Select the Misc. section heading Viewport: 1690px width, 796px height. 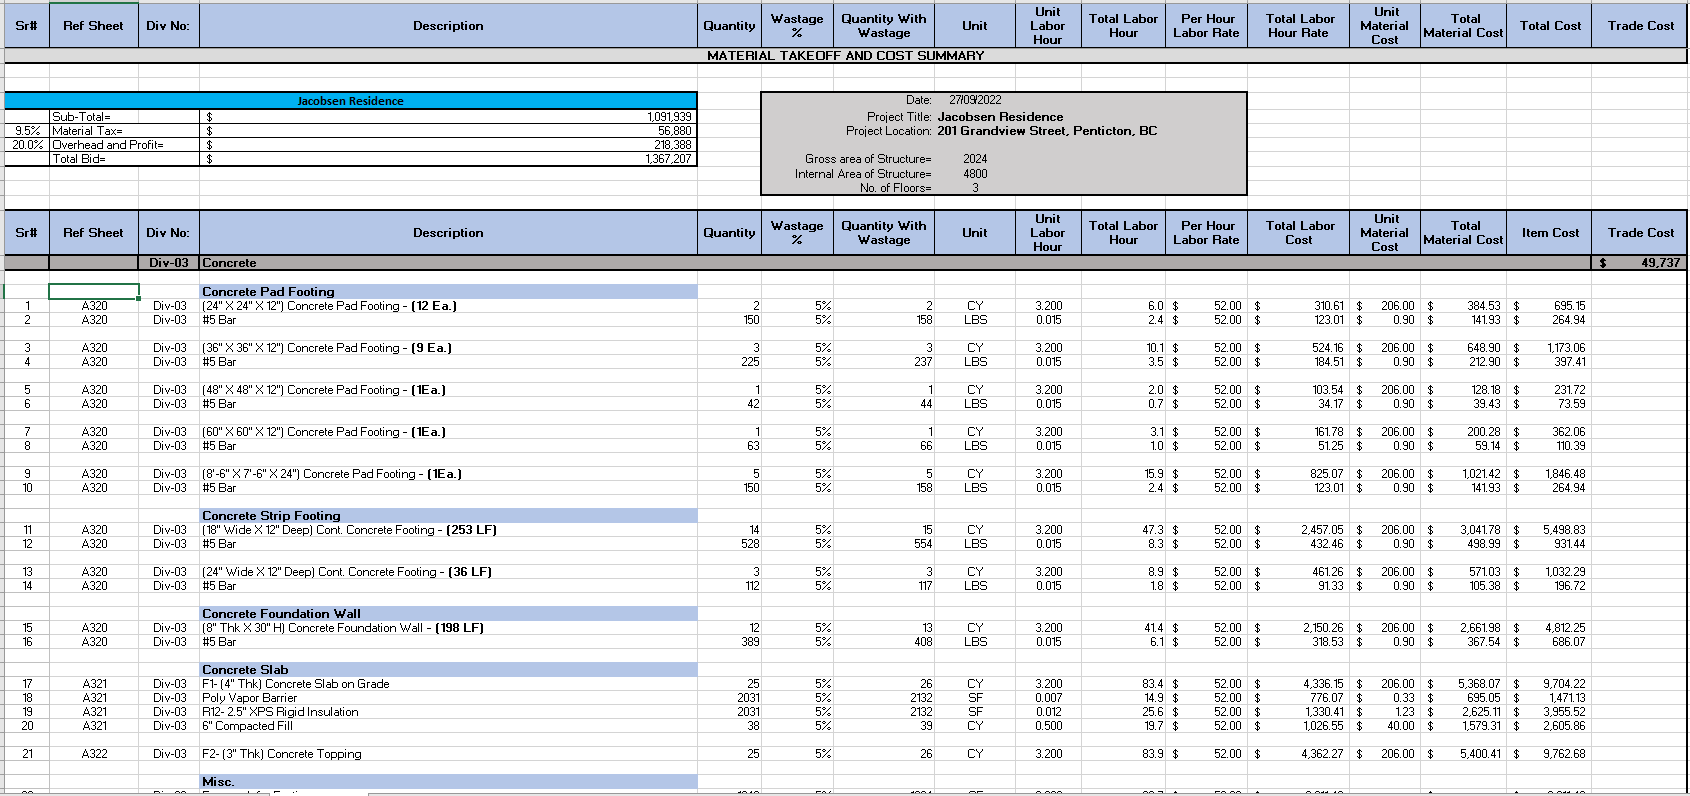click(448, 782)
